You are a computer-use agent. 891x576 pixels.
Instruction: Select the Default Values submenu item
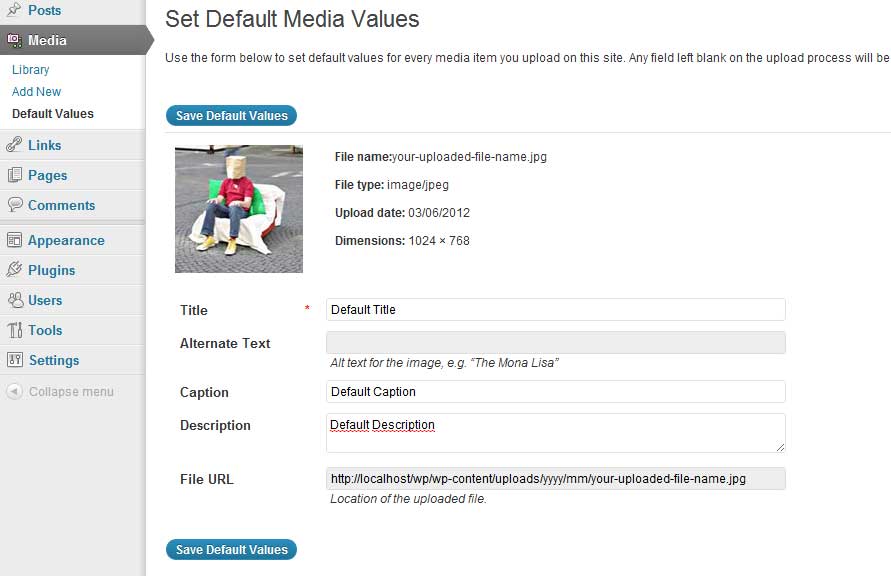(x=53, y=114)
